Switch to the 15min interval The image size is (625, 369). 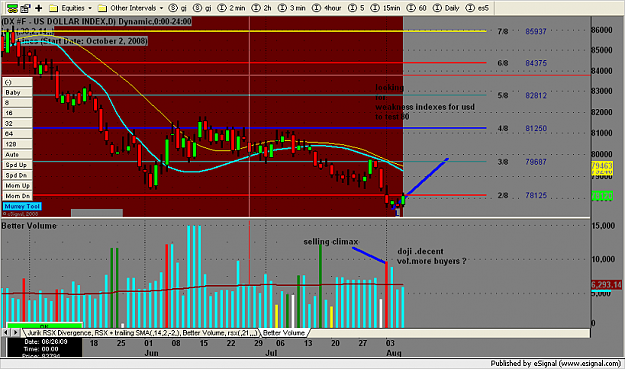click(385, 8)
